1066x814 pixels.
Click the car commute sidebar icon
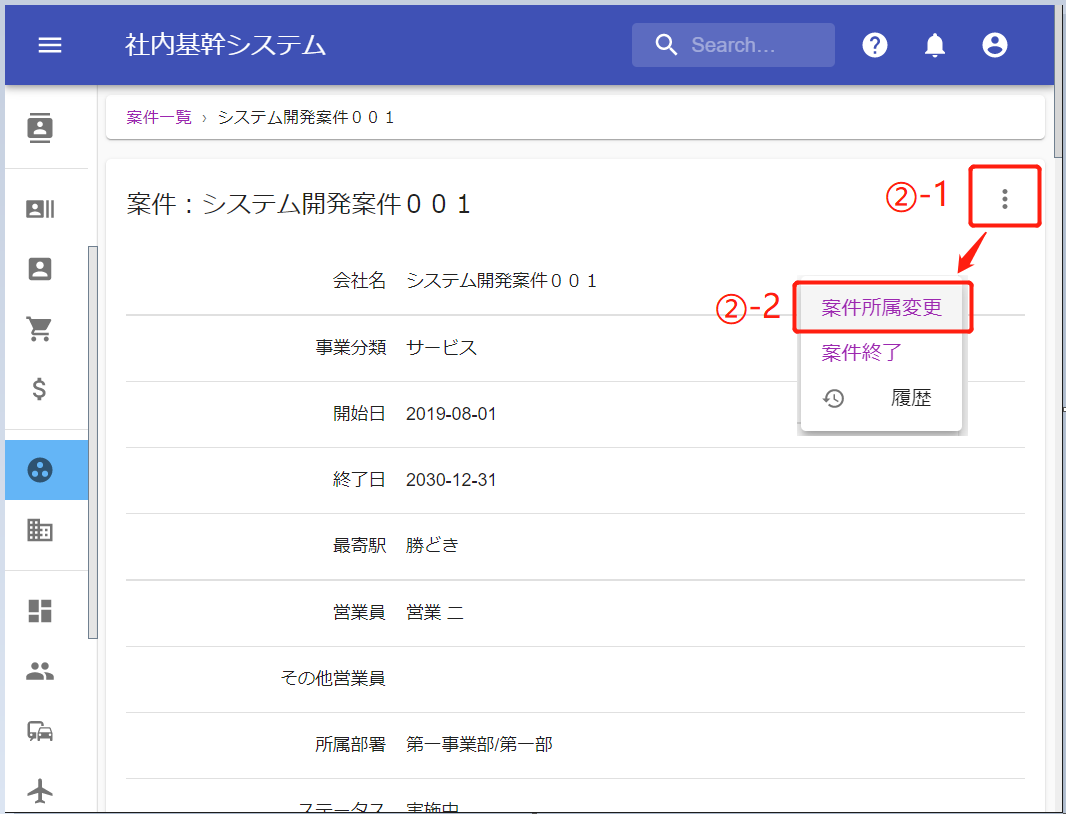(x=40, y=731)
